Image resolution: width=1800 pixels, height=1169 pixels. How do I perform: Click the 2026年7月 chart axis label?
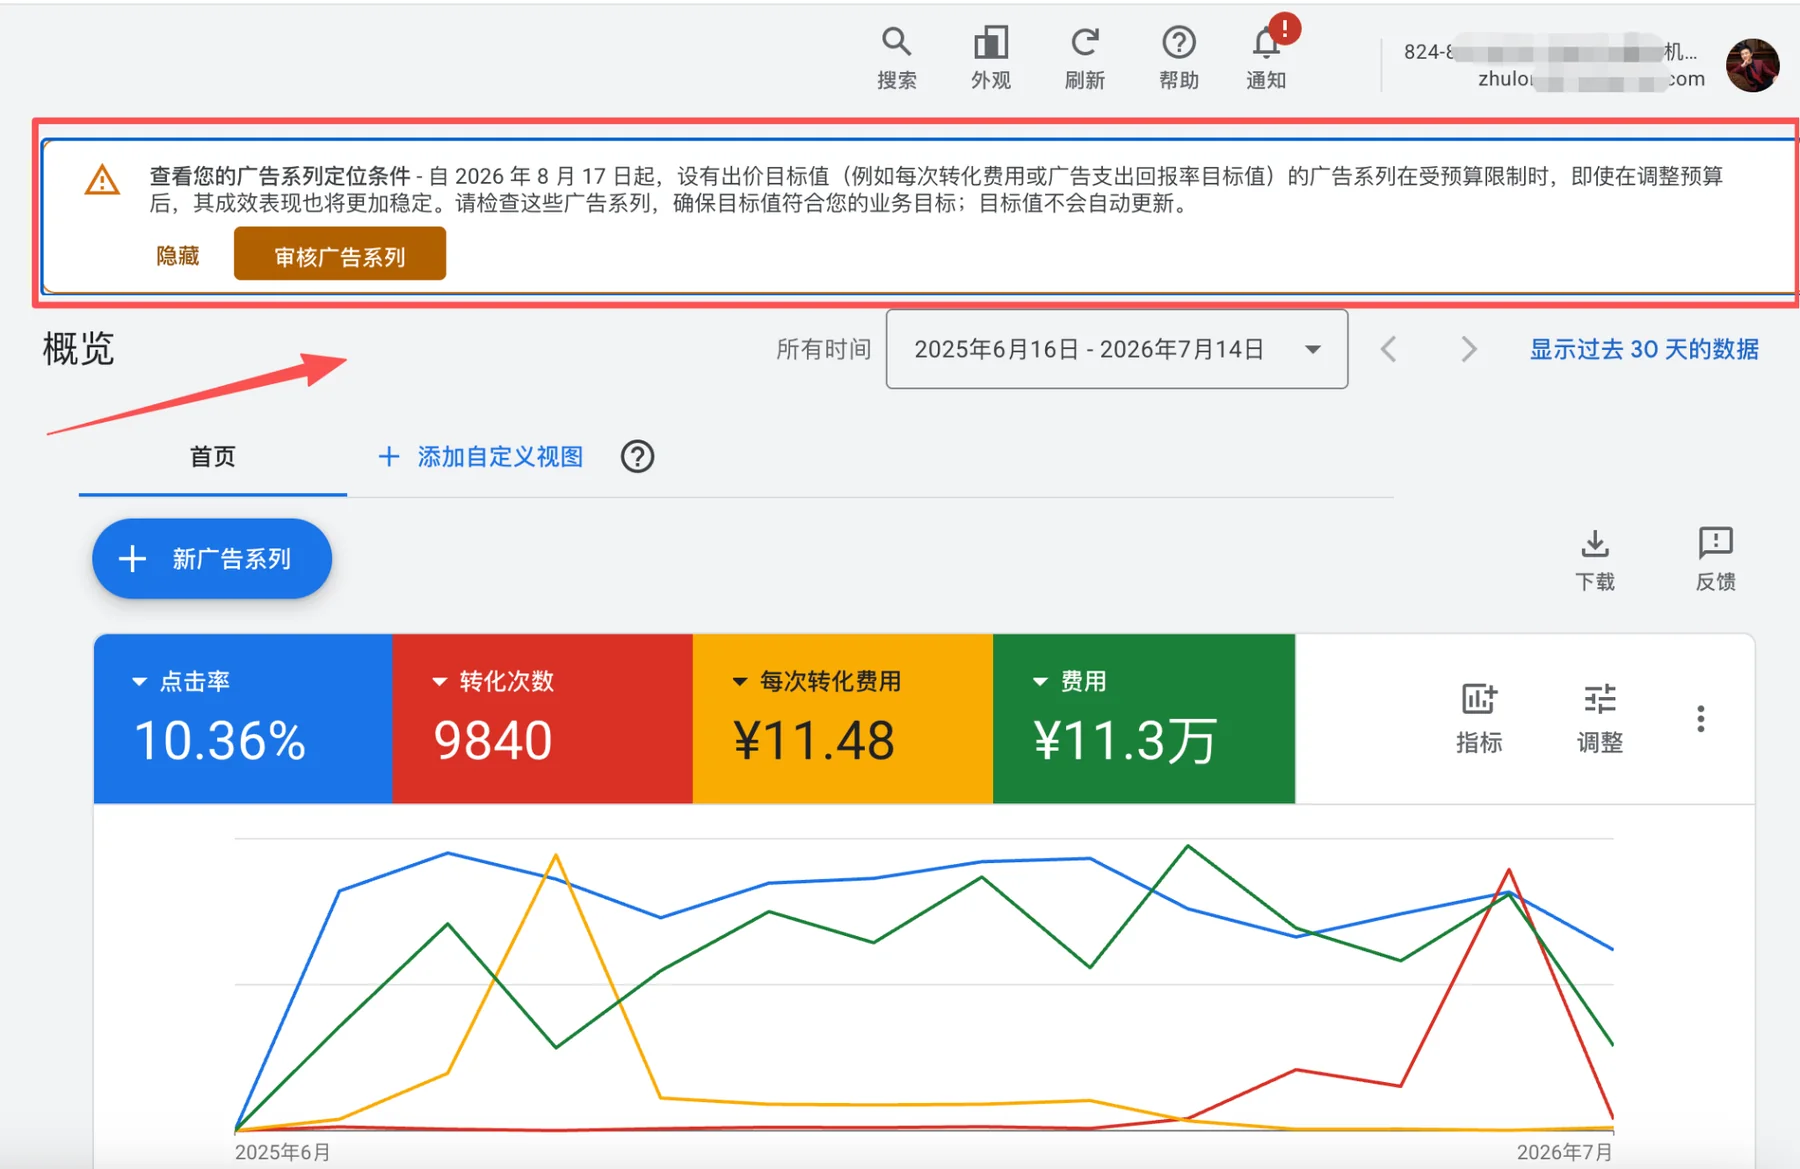1565,1152
